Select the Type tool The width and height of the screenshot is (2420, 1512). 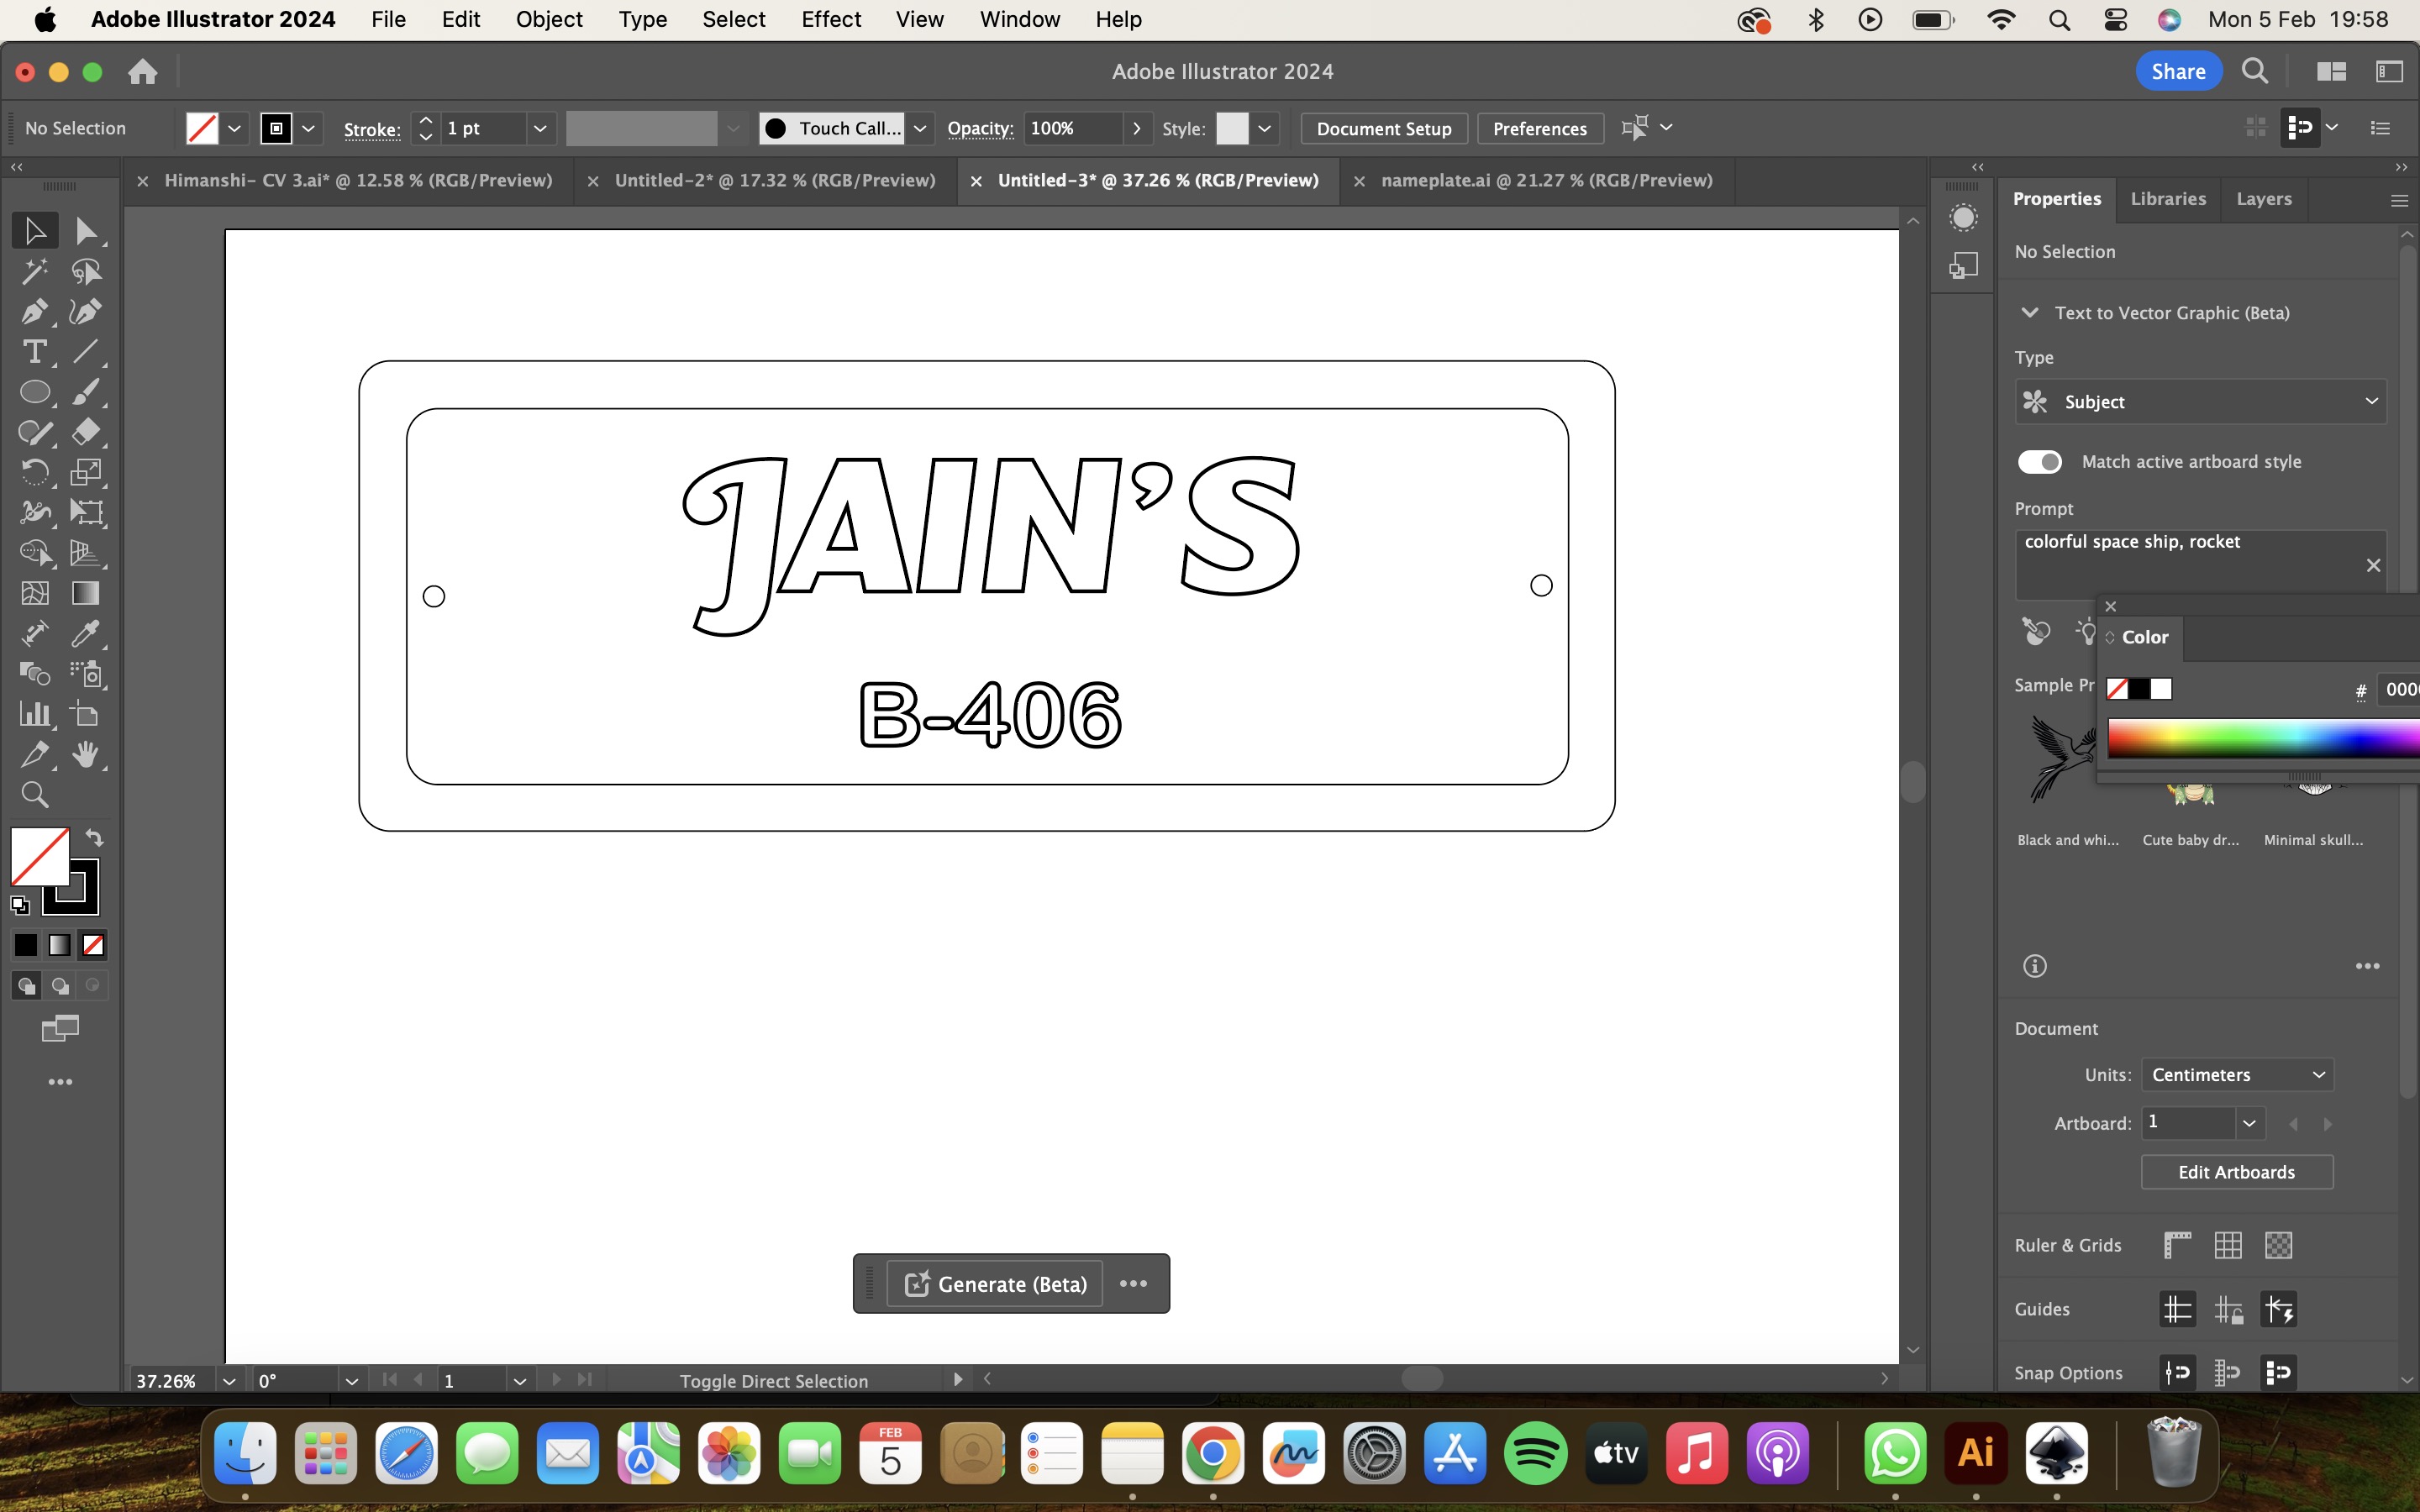point(35,352)
